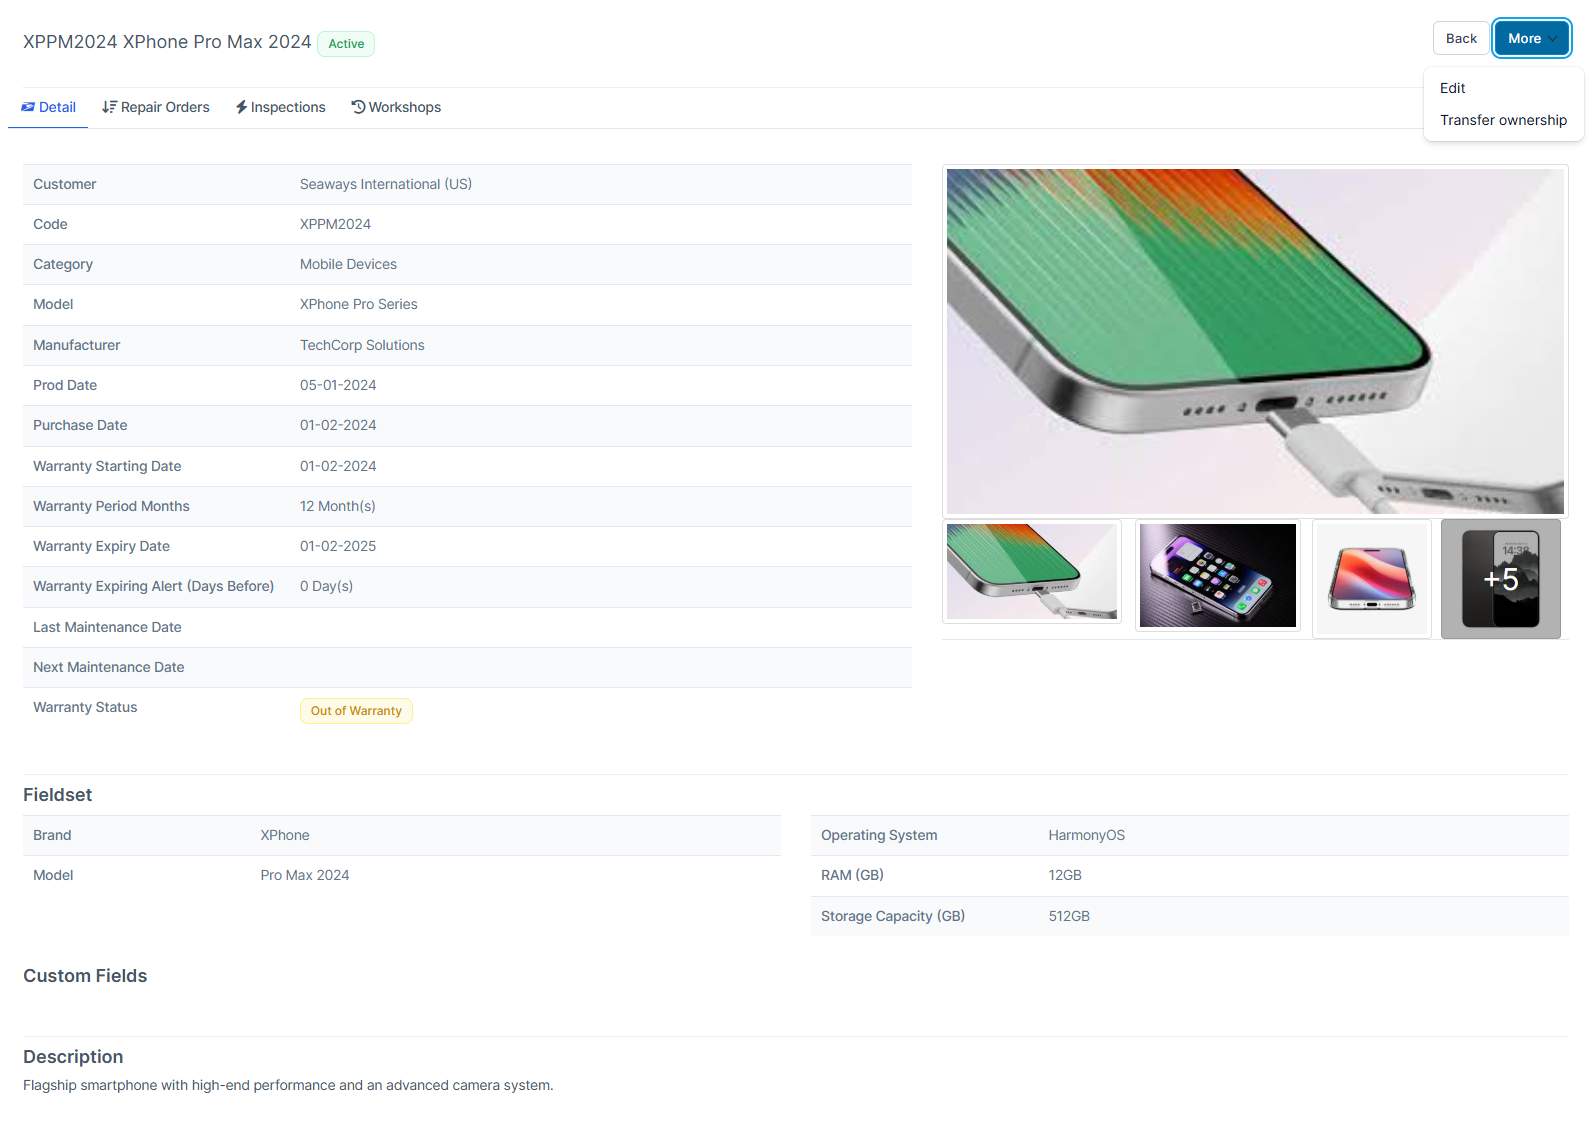
Task: Click the Inspections lightning bolt icon
Action: 241,107
